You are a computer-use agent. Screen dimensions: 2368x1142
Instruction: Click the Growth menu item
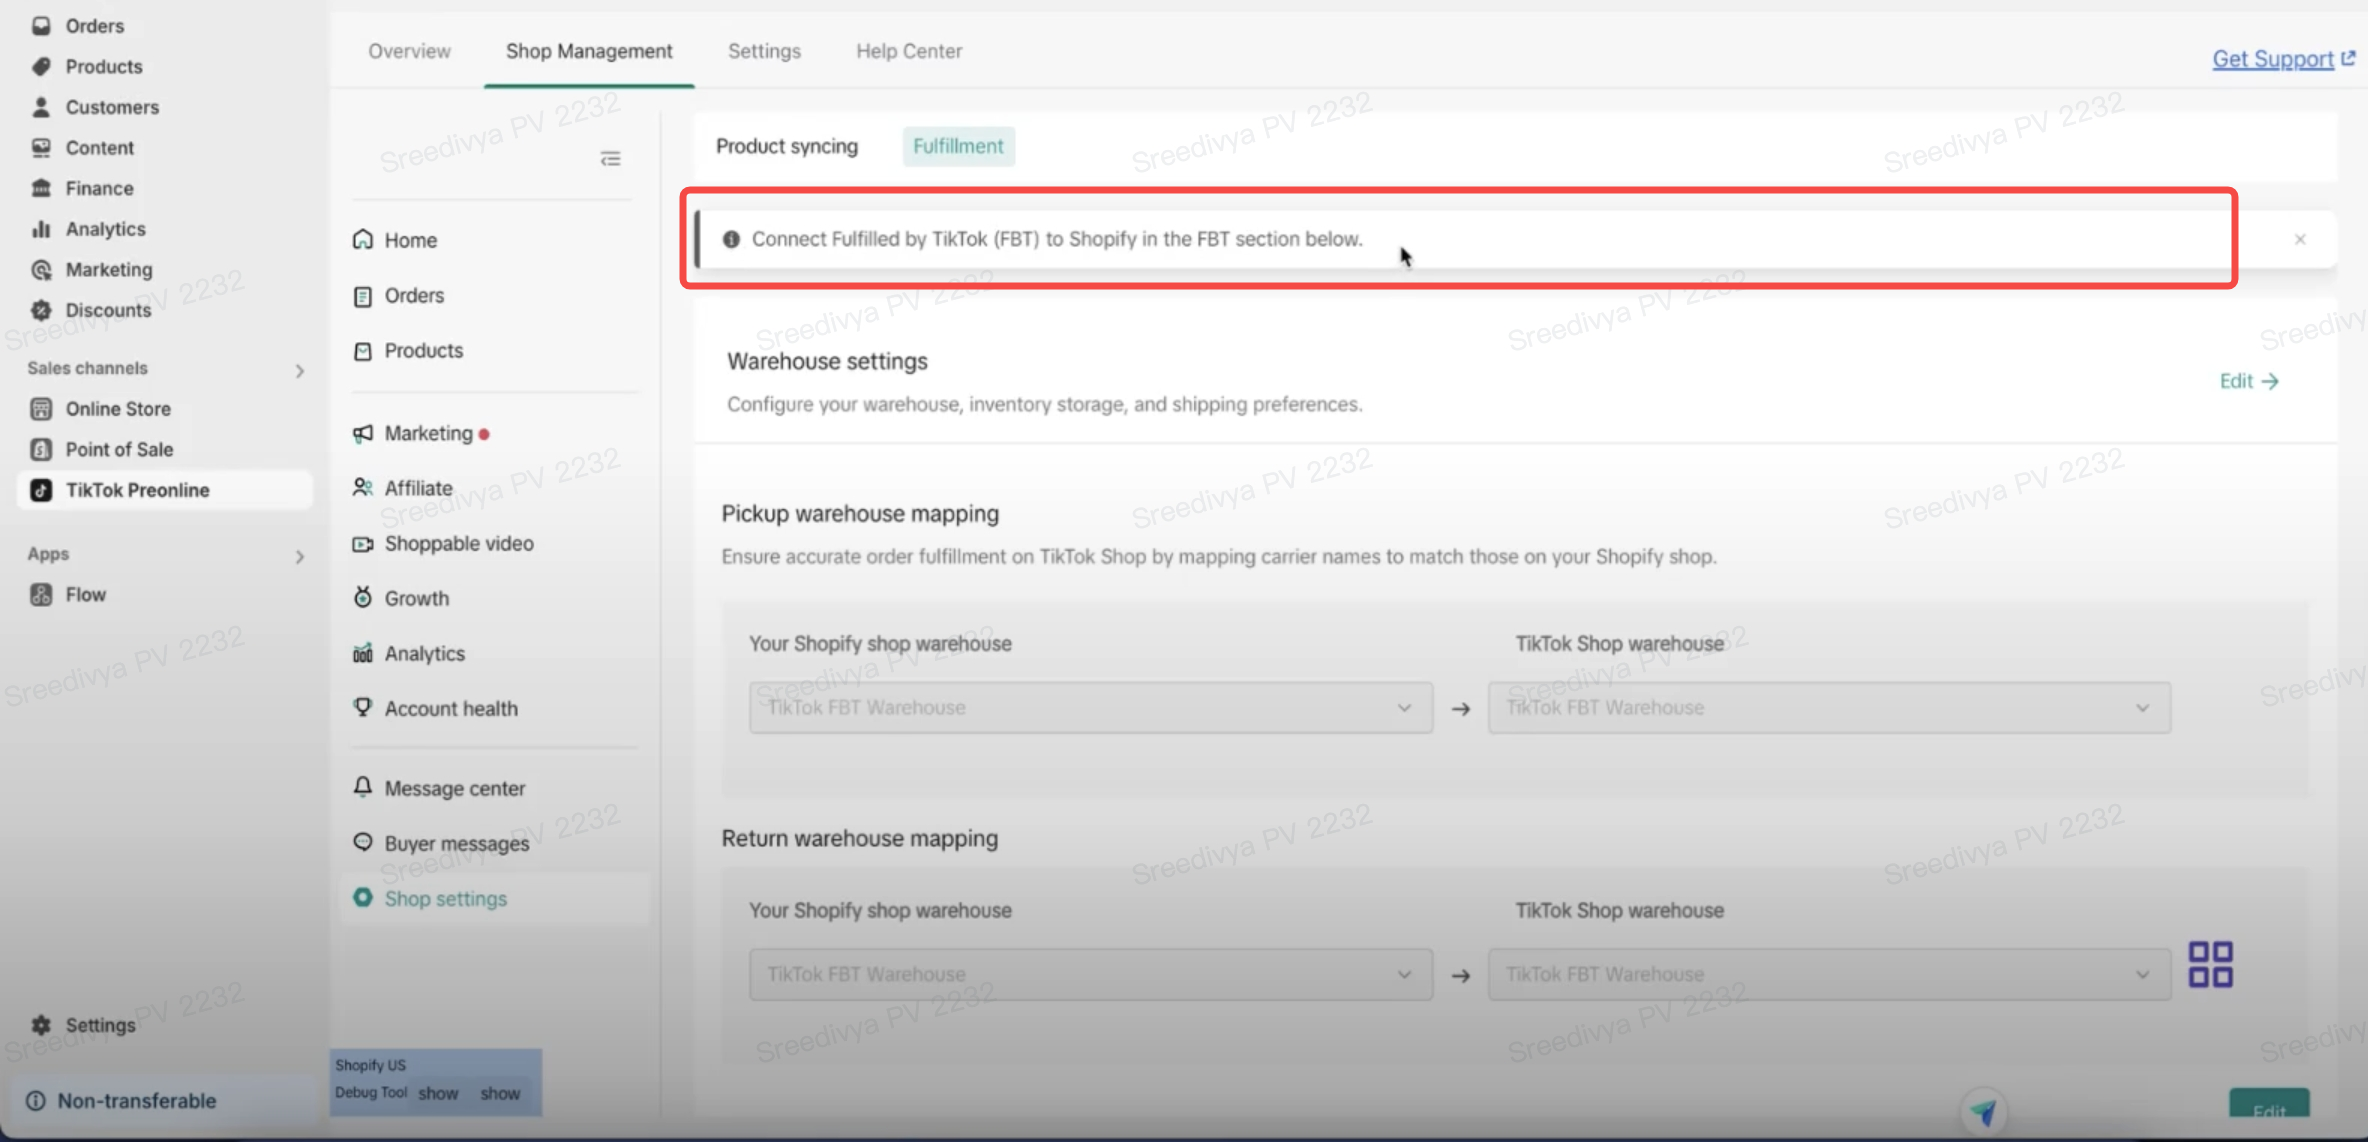[416, 598]
